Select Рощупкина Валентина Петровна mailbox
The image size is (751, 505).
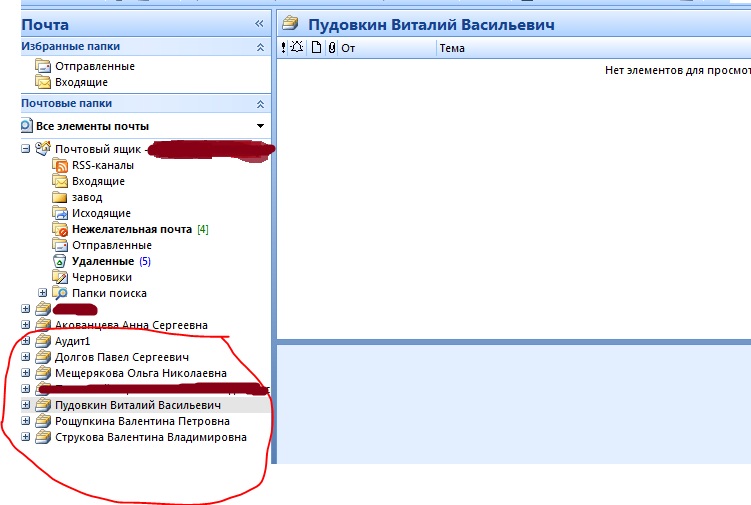tap(142, 421)
